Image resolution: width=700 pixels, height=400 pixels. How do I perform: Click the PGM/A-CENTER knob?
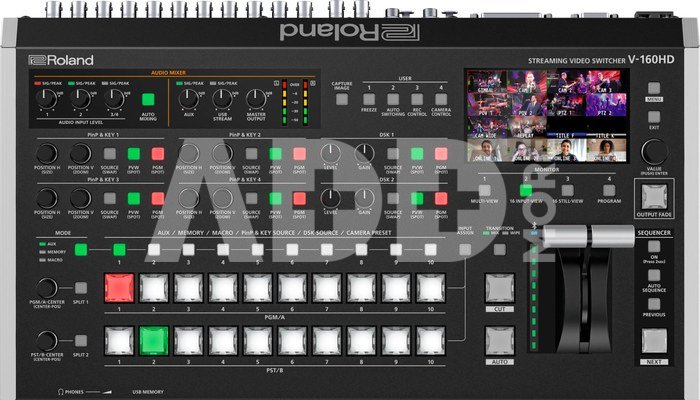47,288
